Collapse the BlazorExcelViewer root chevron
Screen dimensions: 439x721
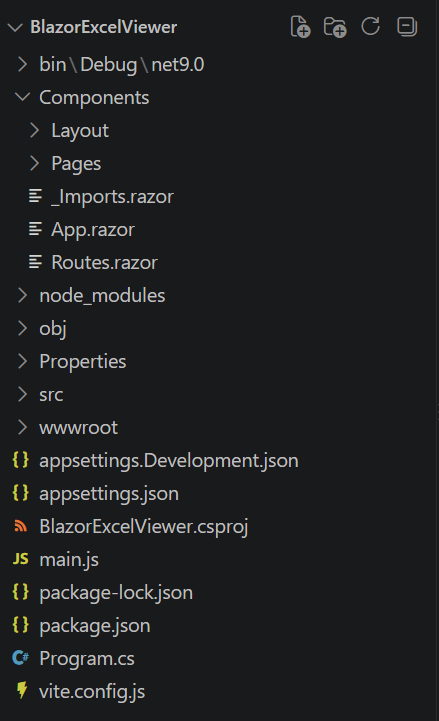[x=15, y=28]
